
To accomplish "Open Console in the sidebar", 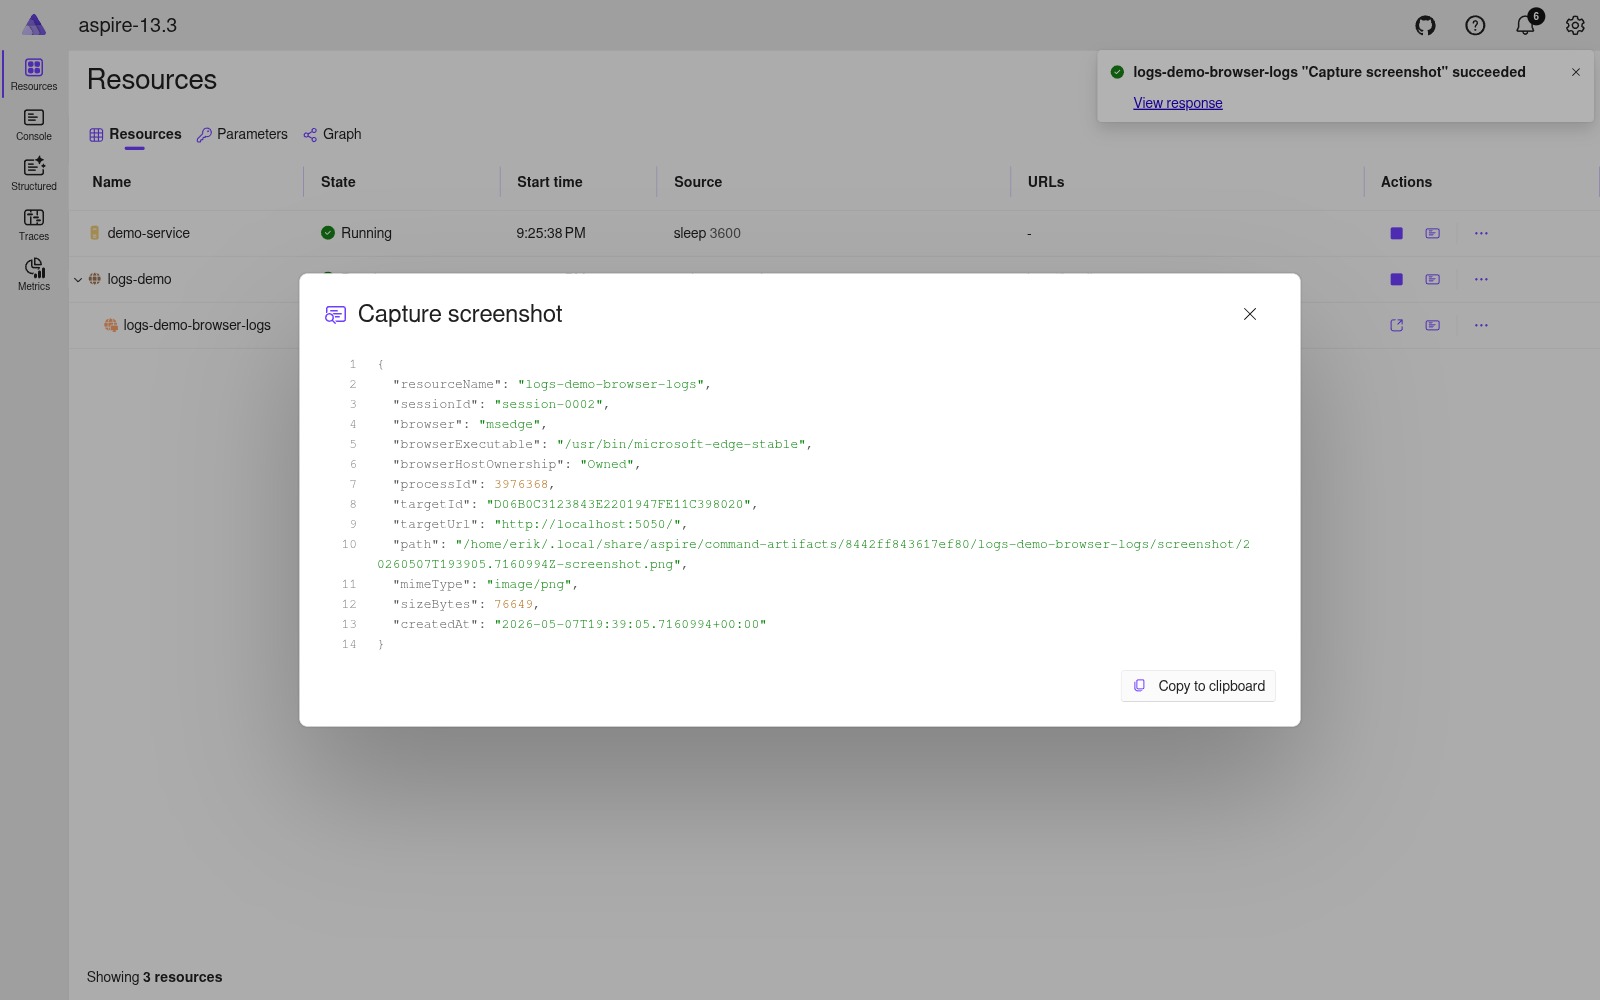I will 34,125.
